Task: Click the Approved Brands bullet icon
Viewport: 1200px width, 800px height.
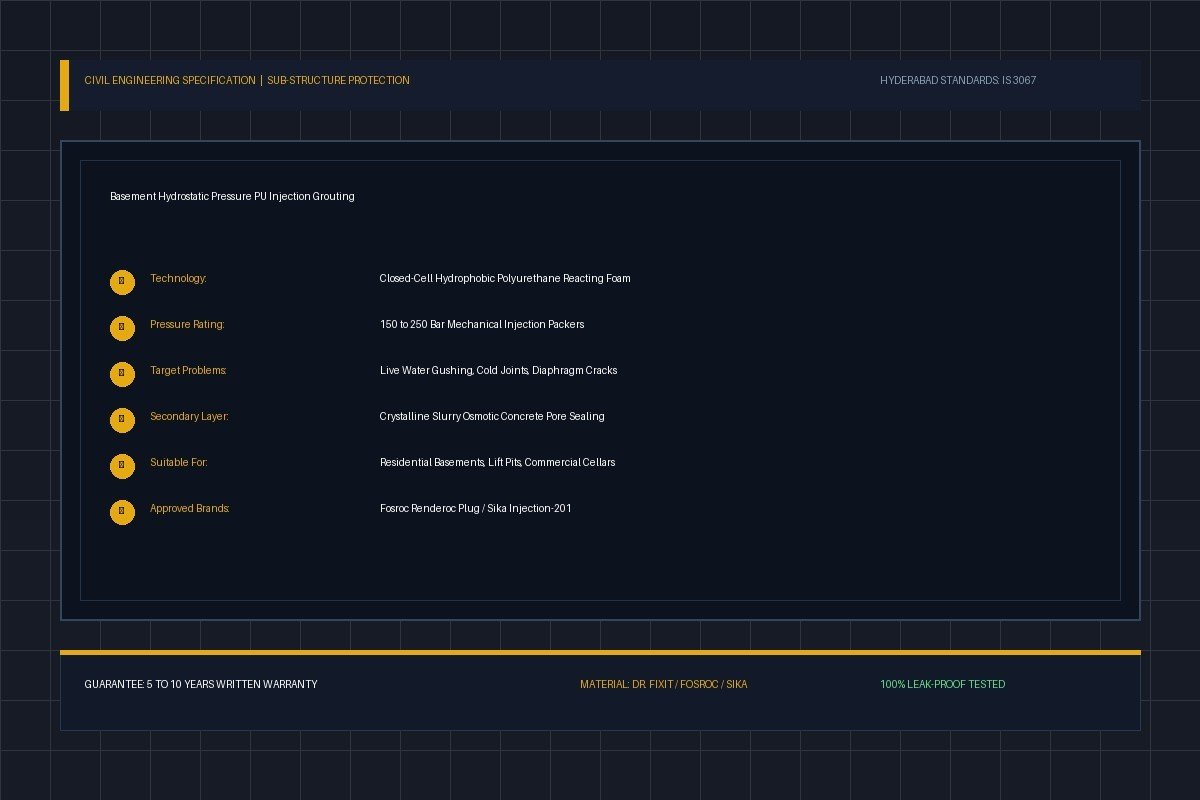Action: tap(122, 512)
